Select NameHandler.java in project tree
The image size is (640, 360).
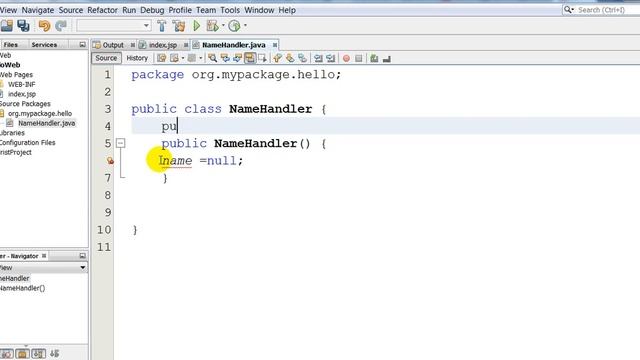(47, 123)
